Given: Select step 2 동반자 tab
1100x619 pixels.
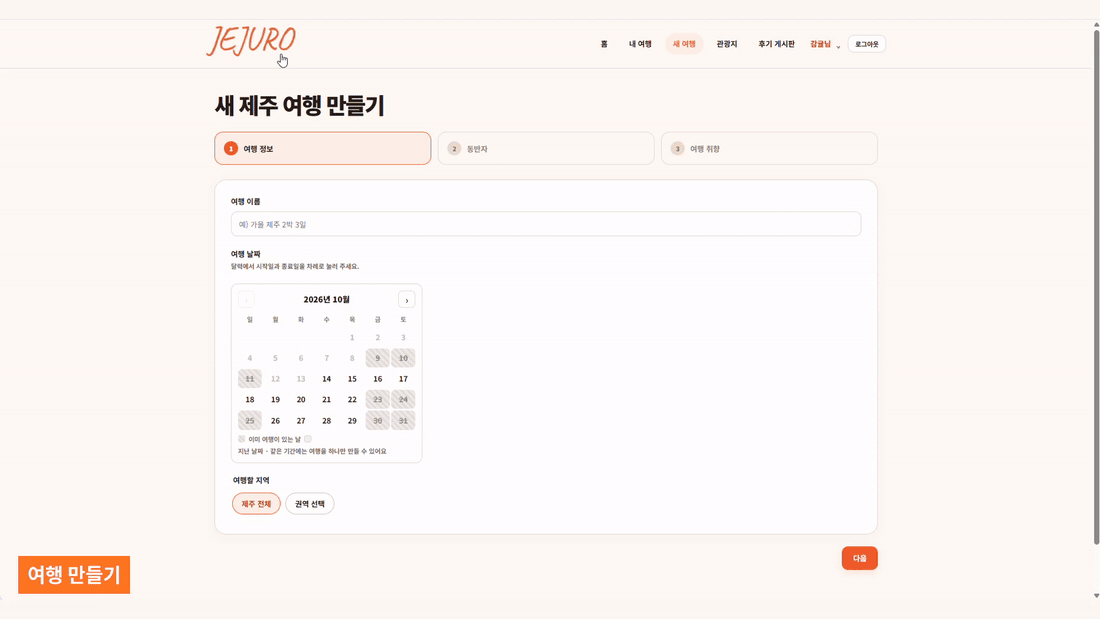Looking at the screenshot, I should point(546,148).
